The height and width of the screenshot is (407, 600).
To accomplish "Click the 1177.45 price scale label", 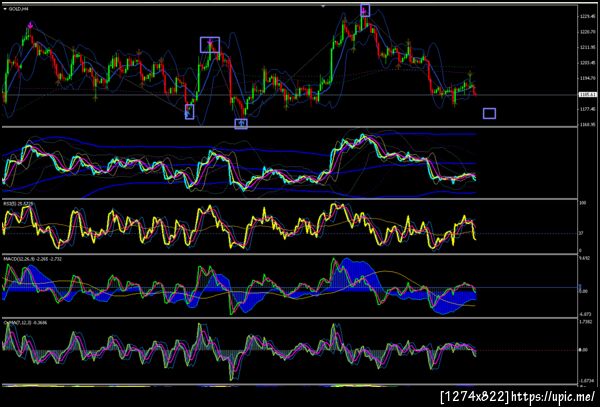I will coord(587,109).
